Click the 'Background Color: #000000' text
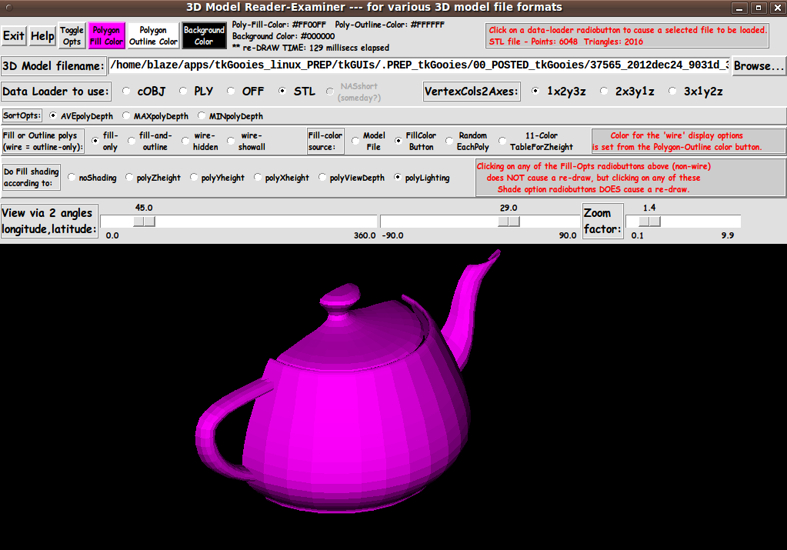Screen dimensions: 787x550 pos(284,36)
